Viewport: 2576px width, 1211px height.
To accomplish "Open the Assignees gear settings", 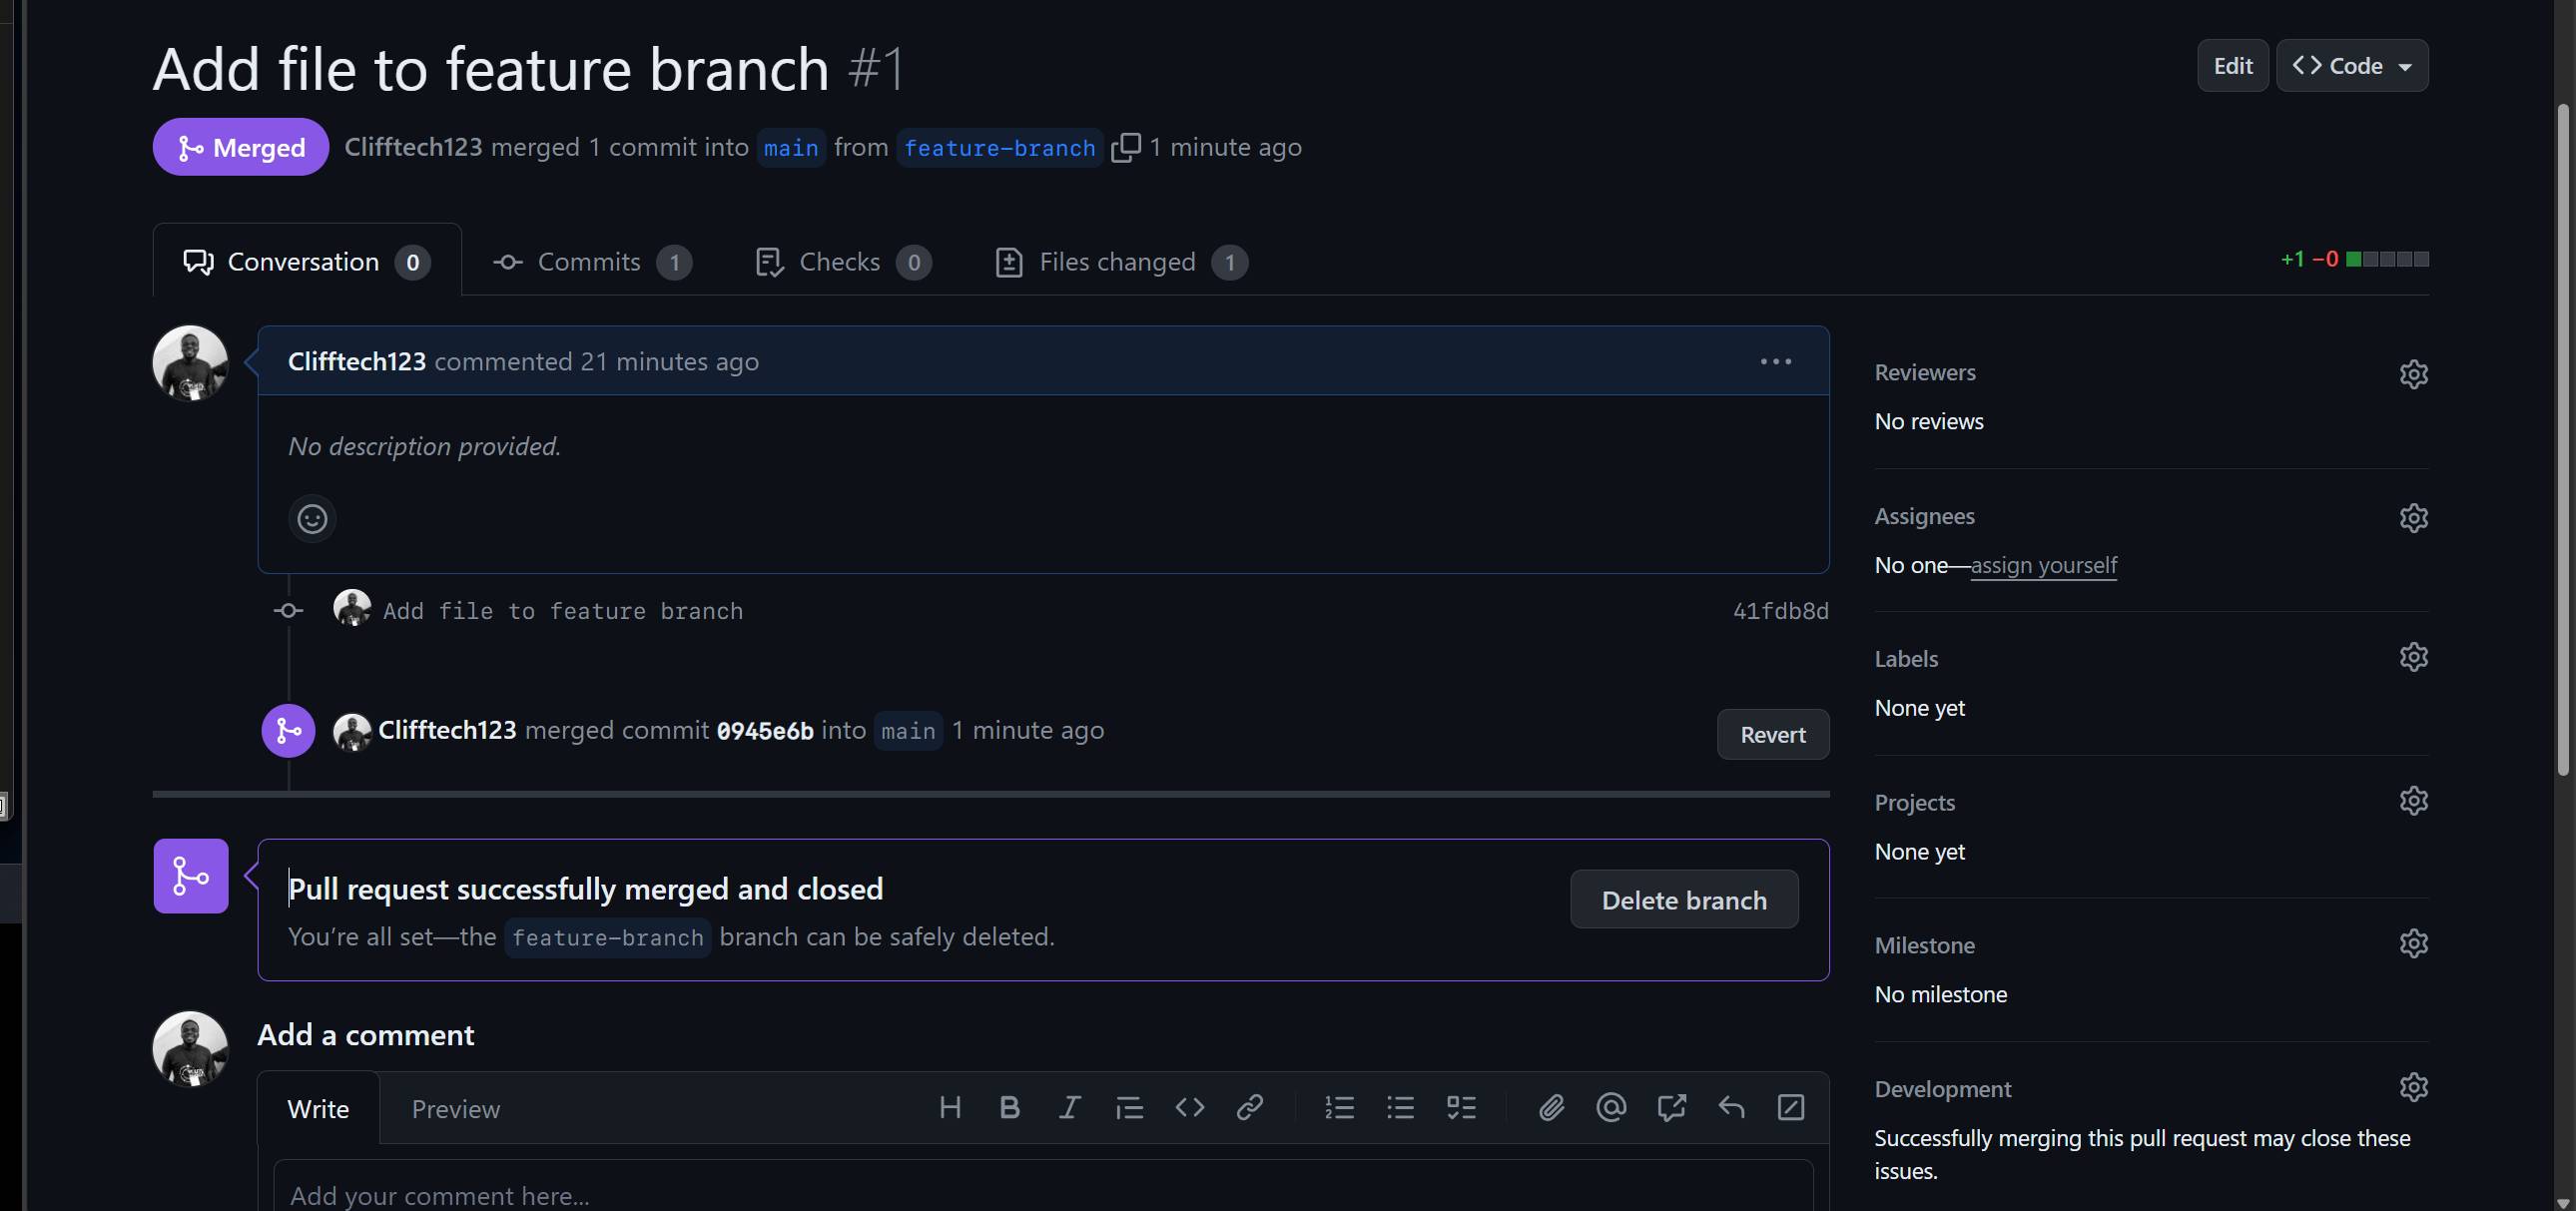I will click(x=2413, y=518).
